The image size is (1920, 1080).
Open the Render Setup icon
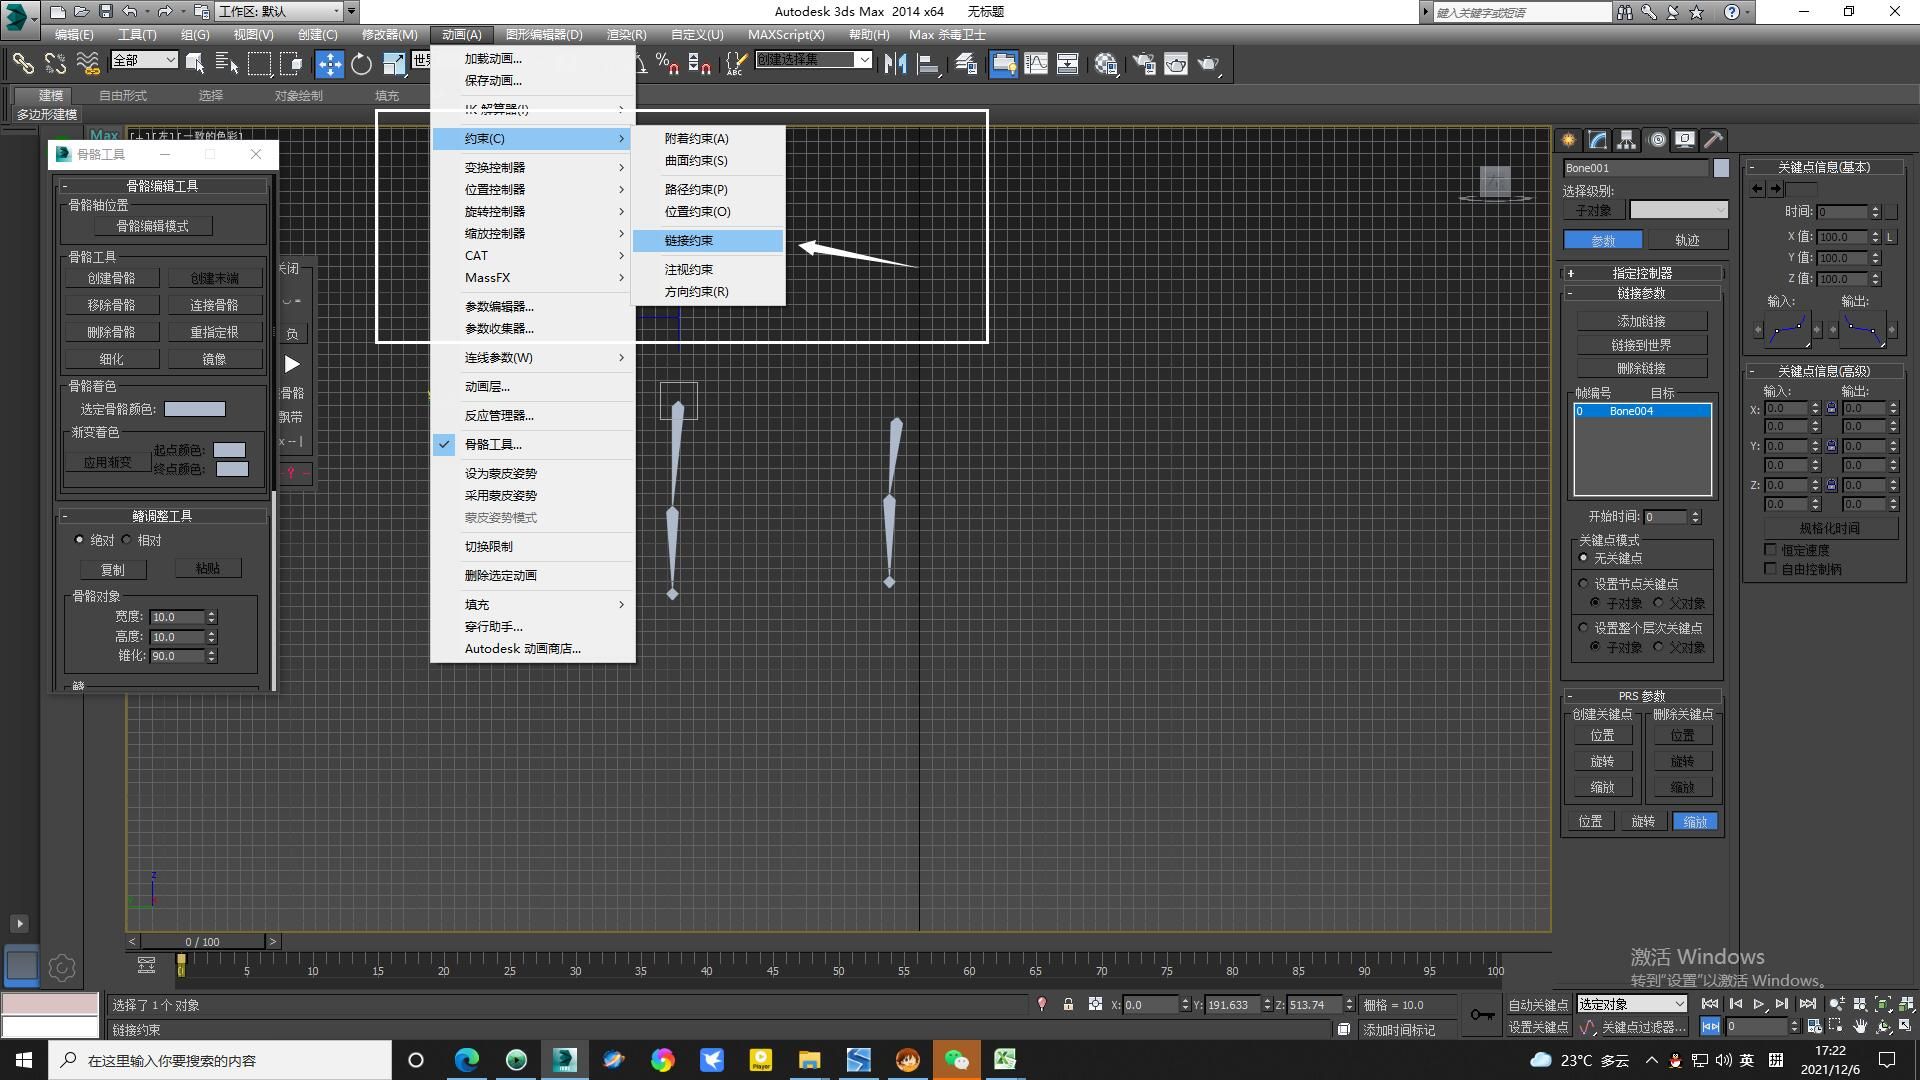[x=1144, y=64]
